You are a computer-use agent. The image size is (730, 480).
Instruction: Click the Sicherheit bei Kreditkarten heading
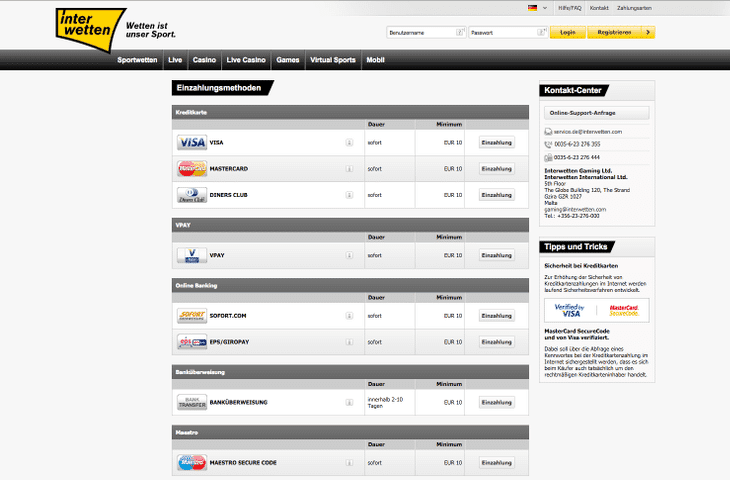581,266
